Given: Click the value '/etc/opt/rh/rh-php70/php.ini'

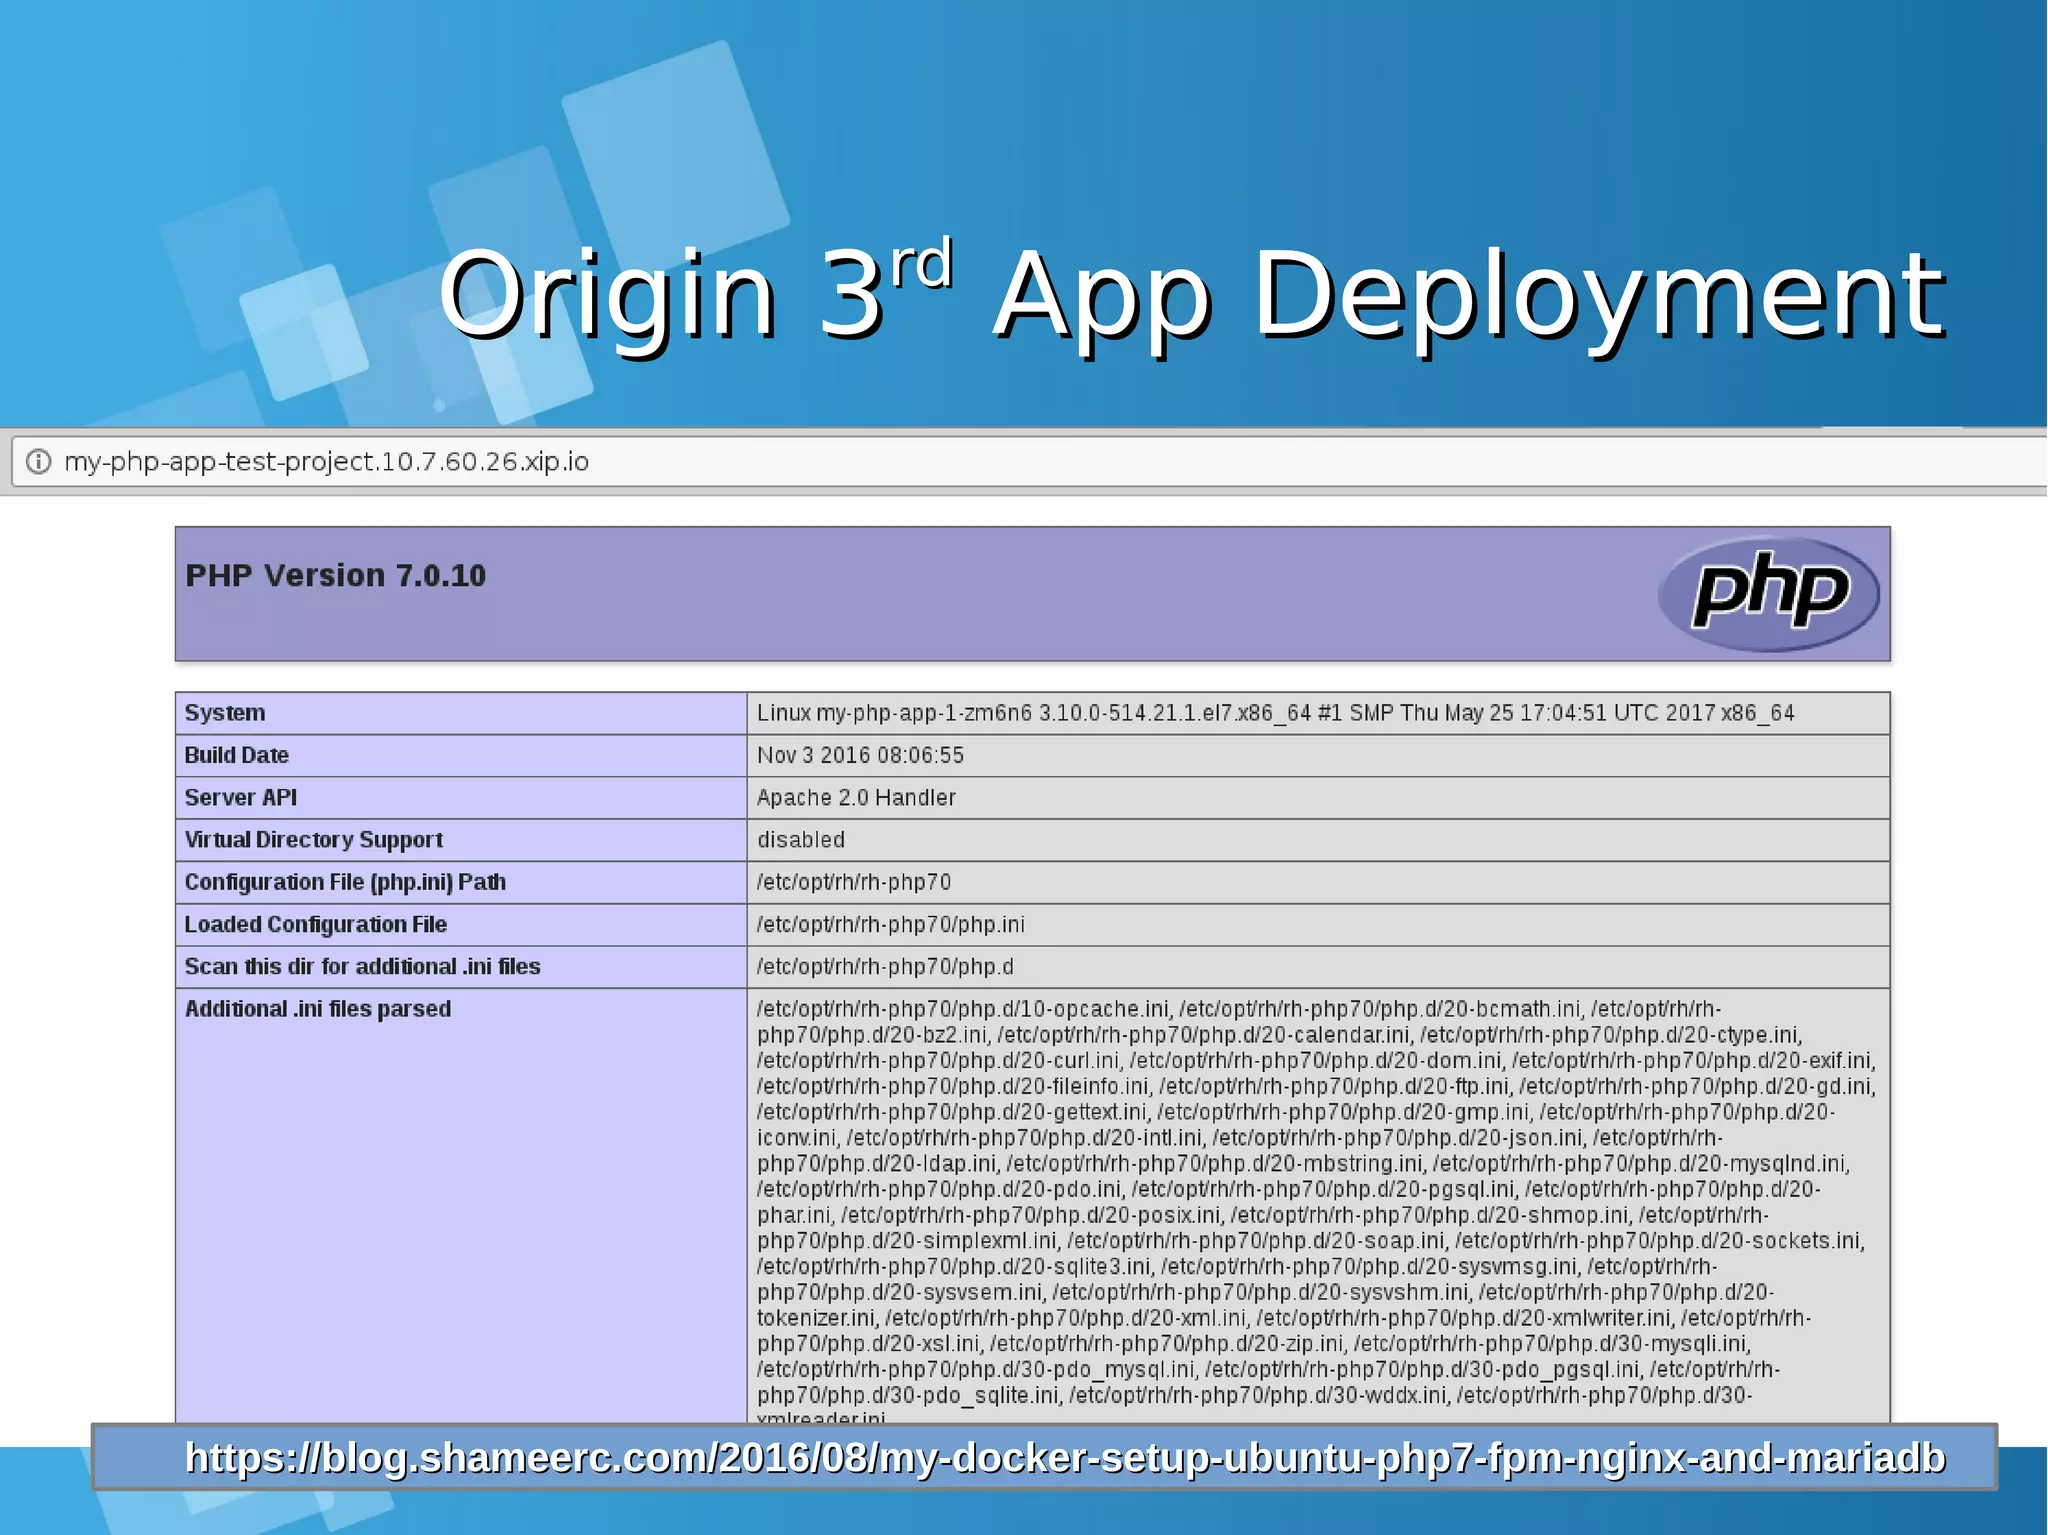Looking at the screenshot, I should [x=890, y=924].
